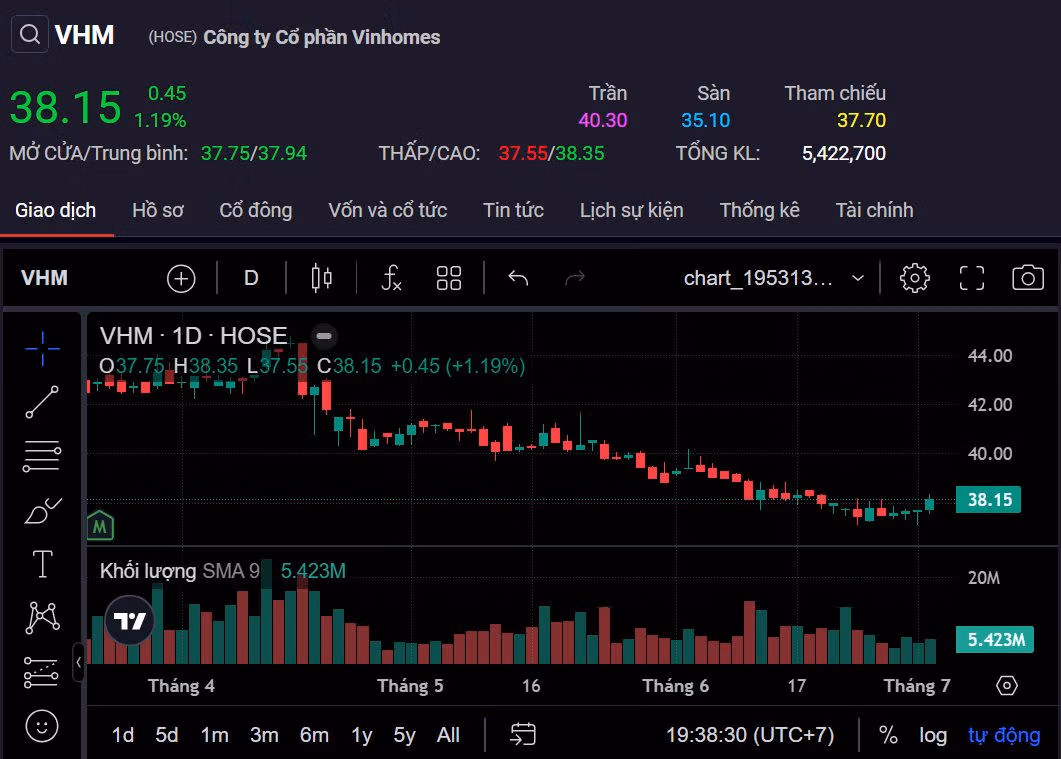1061x759 pixels.
Task: Toggle the tự động auto scale
Action: click(x=1004, y=735)
